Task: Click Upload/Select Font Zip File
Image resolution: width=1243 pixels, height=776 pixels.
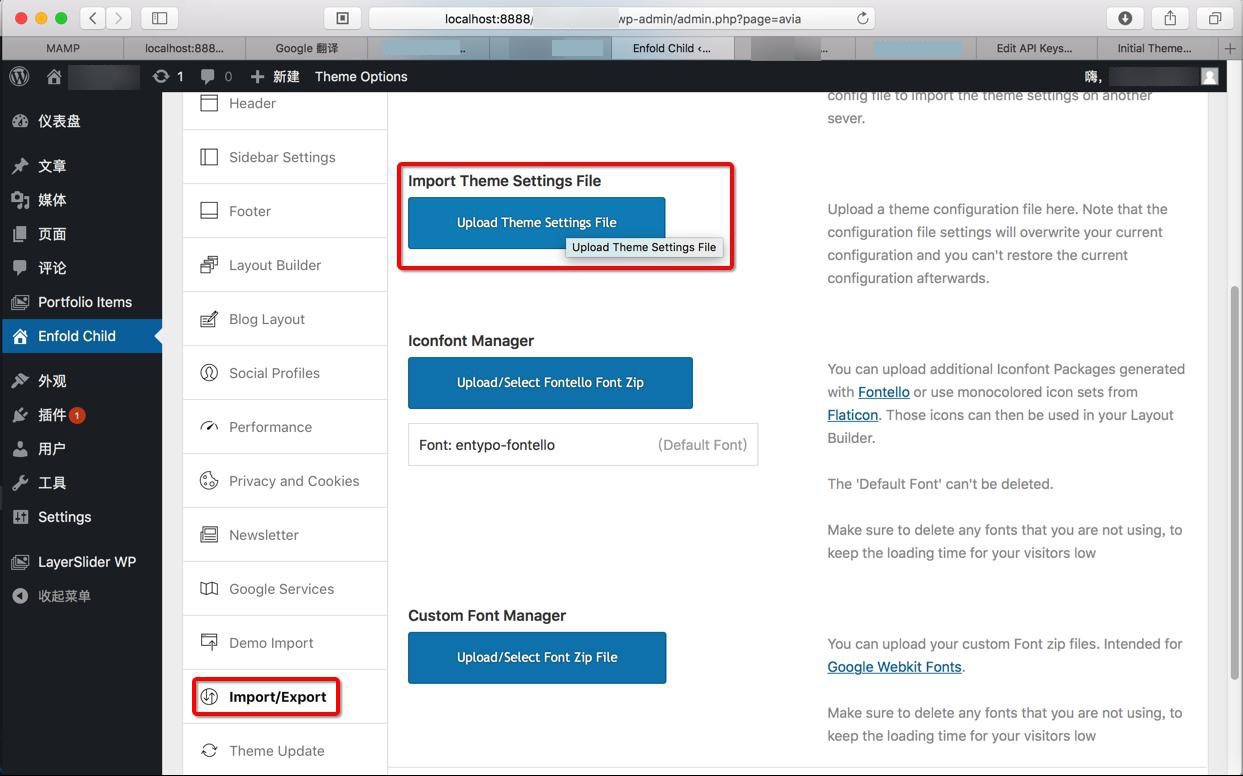Action: click(x=537, y=658)
